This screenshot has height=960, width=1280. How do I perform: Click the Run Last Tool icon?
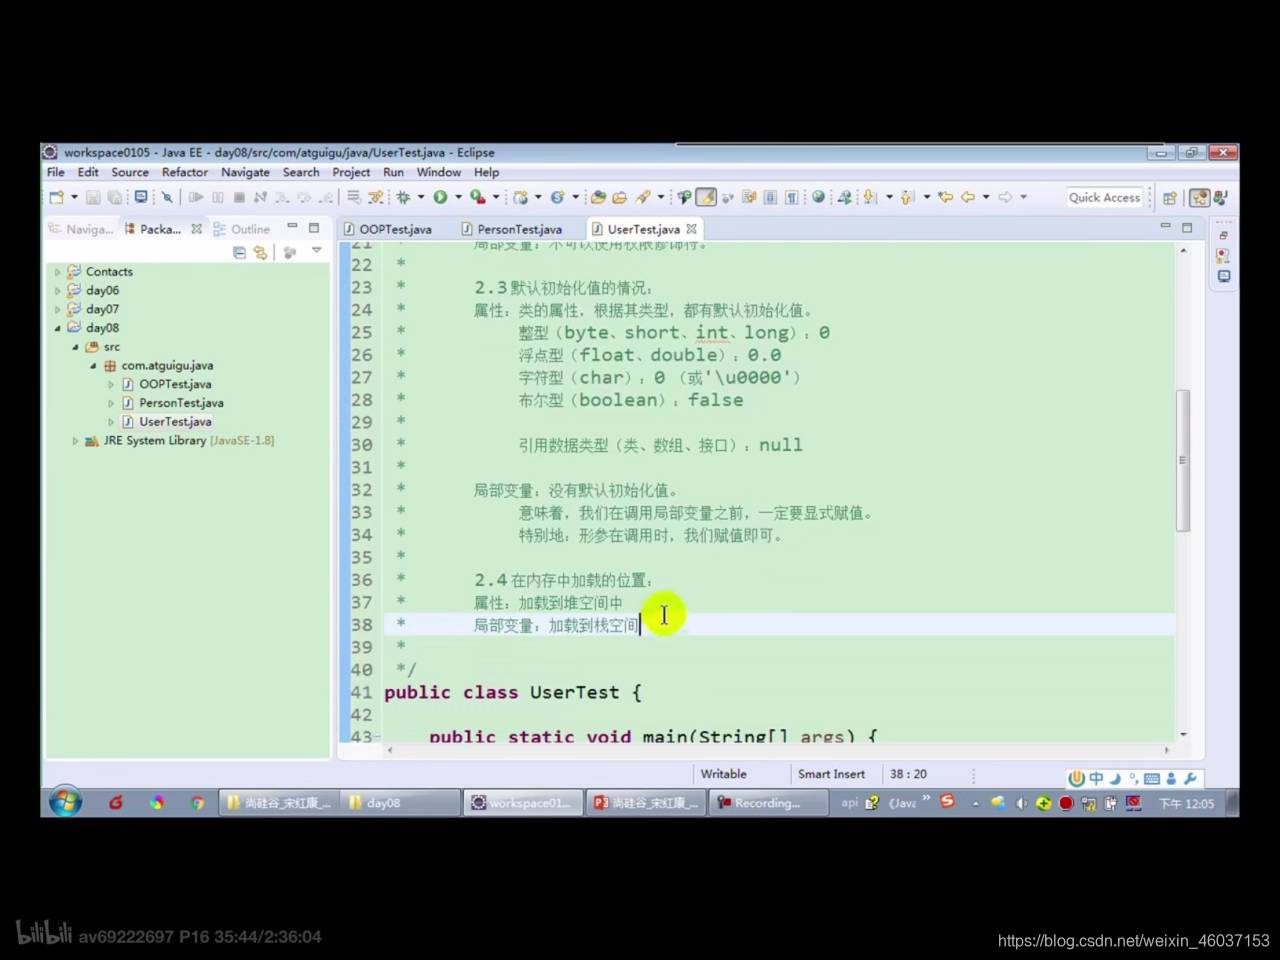(x=478, y=197)
